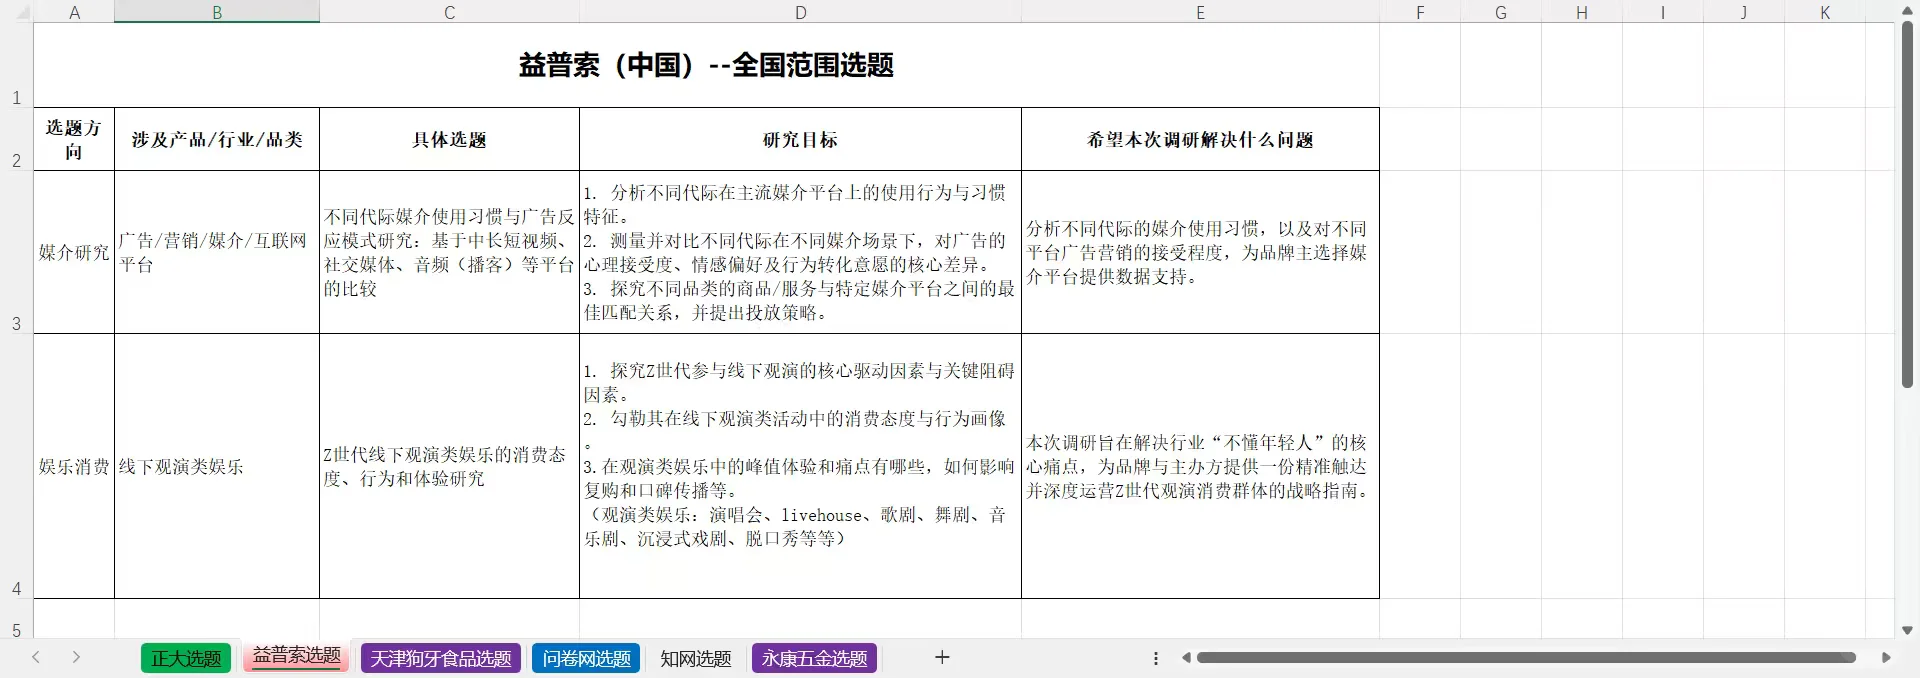Viewport: 1920px width, 678px height.
Task: Select column G header
Action: coord(1501,12)
